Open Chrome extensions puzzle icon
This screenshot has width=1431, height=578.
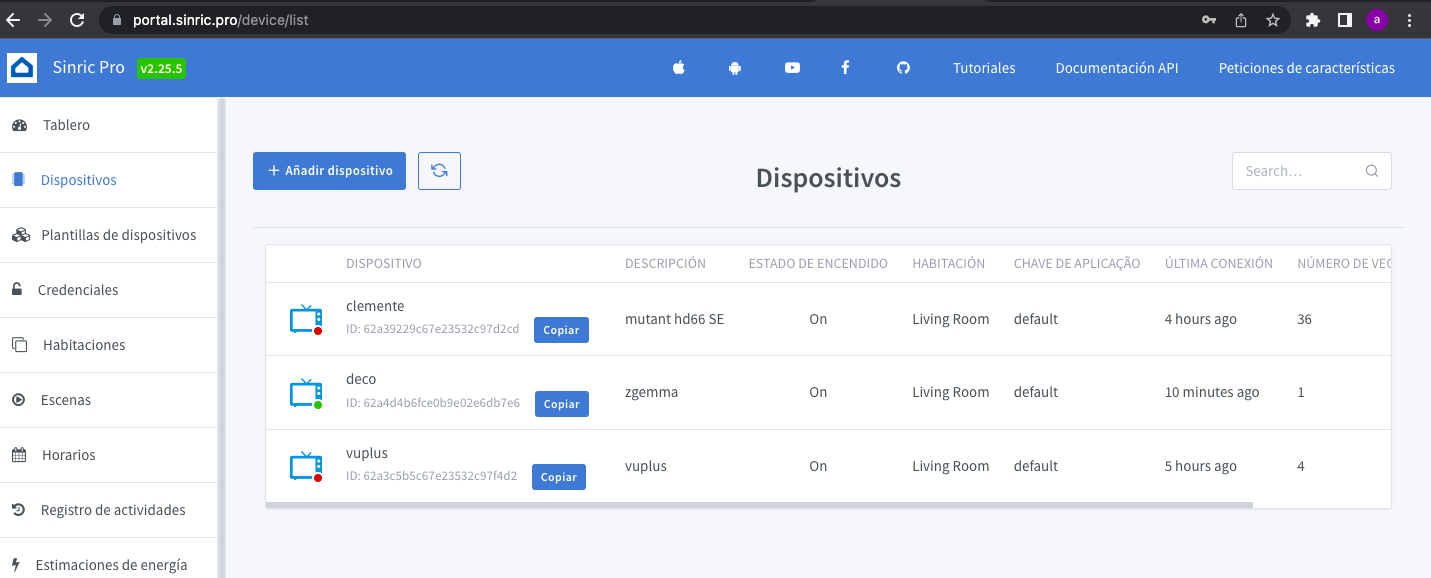pyautogui.click(x=1313, y=20)
